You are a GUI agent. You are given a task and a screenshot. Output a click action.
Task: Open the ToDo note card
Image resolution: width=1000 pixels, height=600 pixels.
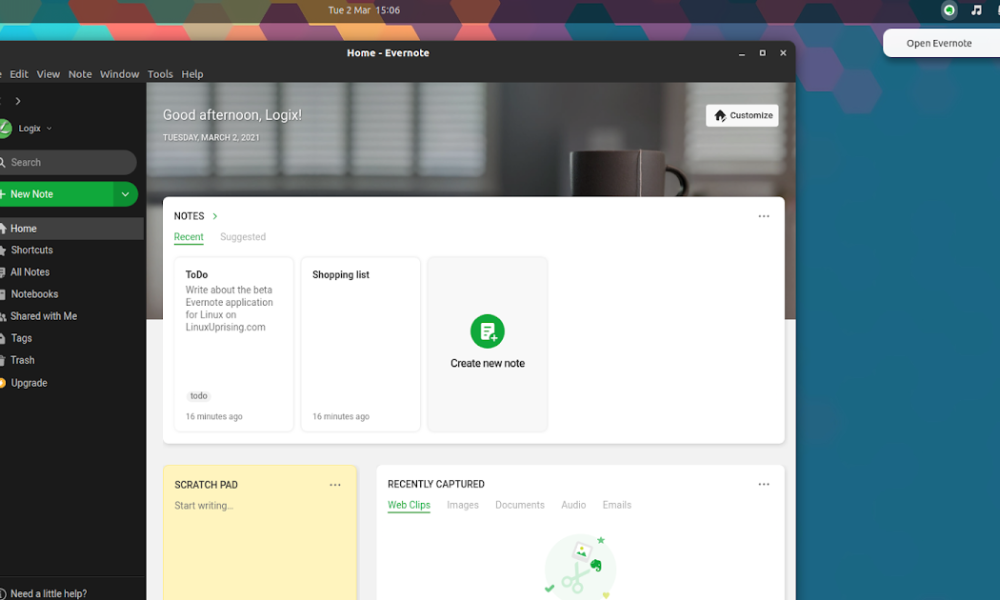[x=233, y=344]
